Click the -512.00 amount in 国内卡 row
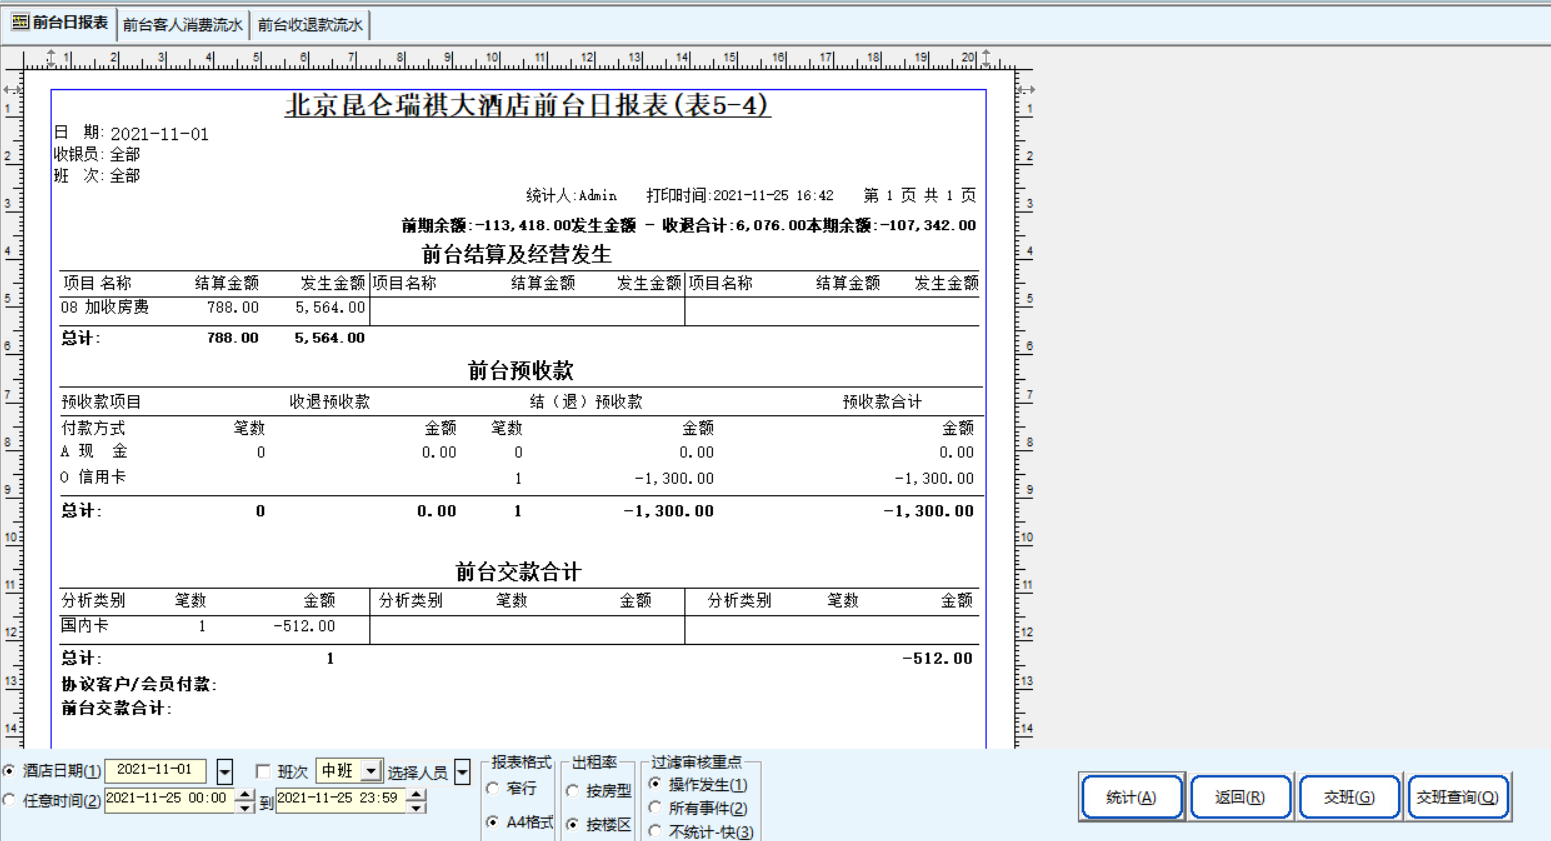This screenshot has height=841, width=1551. [x=304, y=627]
